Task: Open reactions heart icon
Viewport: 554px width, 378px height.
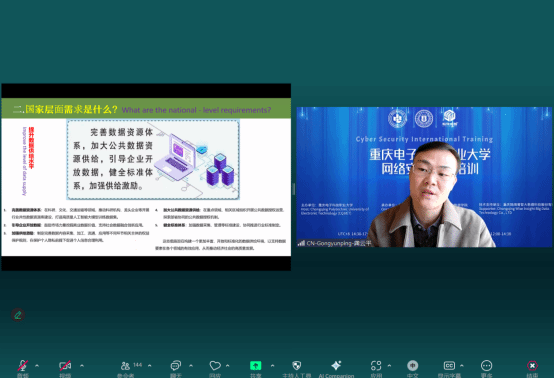Action: (x=215, y=368)
